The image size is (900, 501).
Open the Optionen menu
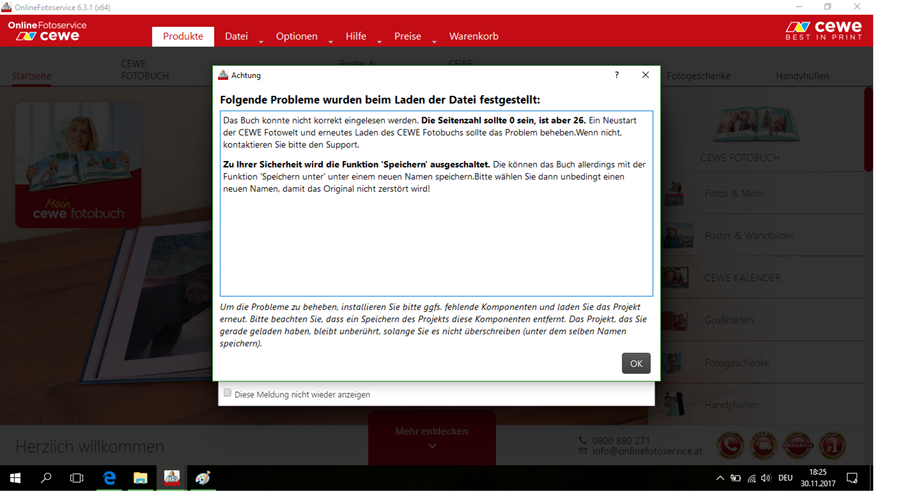[x=296, y=36]
